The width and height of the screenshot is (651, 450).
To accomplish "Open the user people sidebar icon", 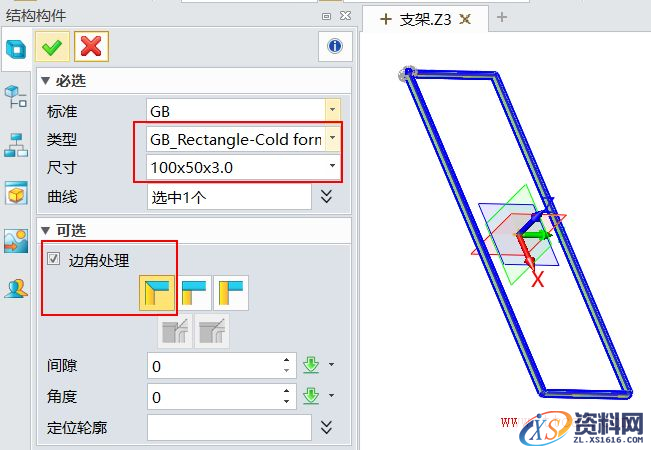I will click(16, 289).
